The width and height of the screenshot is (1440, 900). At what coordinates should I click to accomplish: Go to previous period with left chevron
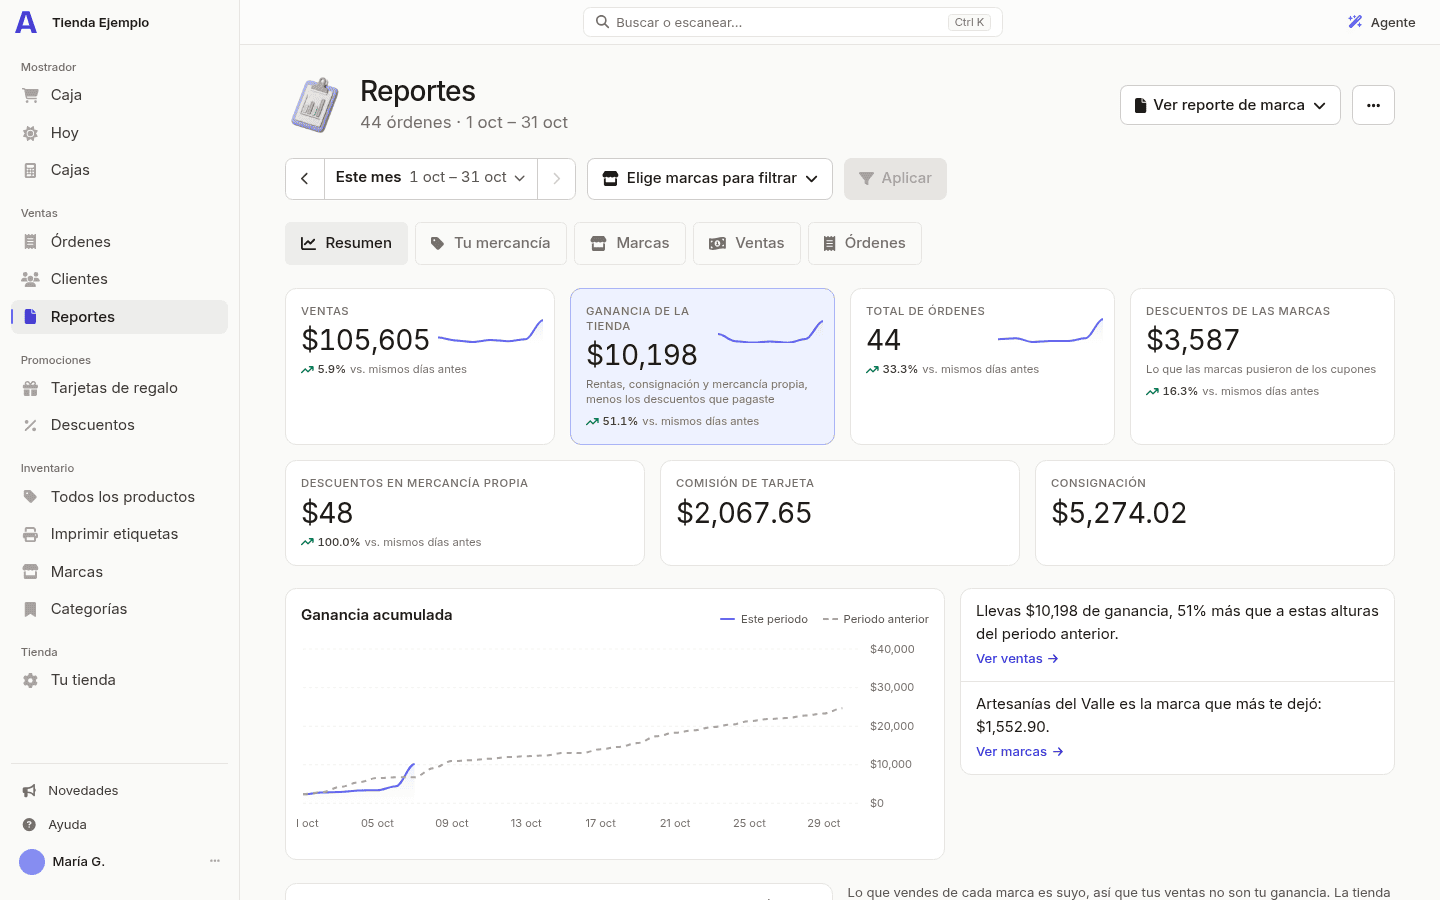click(305, 179)
